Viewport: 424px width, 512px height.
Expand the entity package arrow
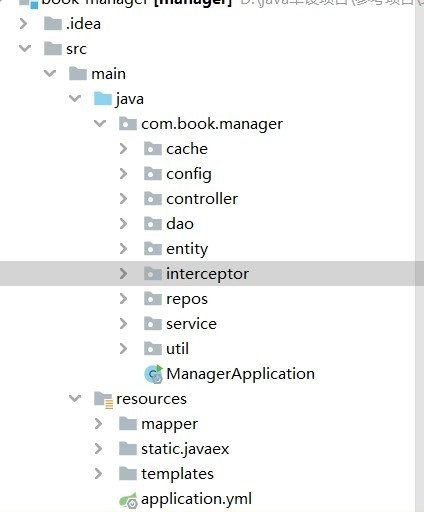point(123,249)
